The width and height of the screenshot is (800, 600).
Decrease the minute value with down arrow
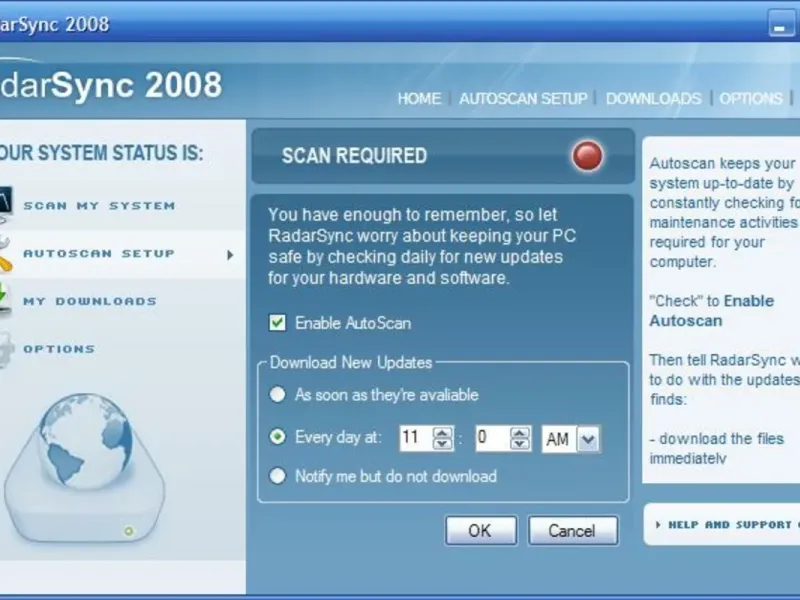coord(519,444)
